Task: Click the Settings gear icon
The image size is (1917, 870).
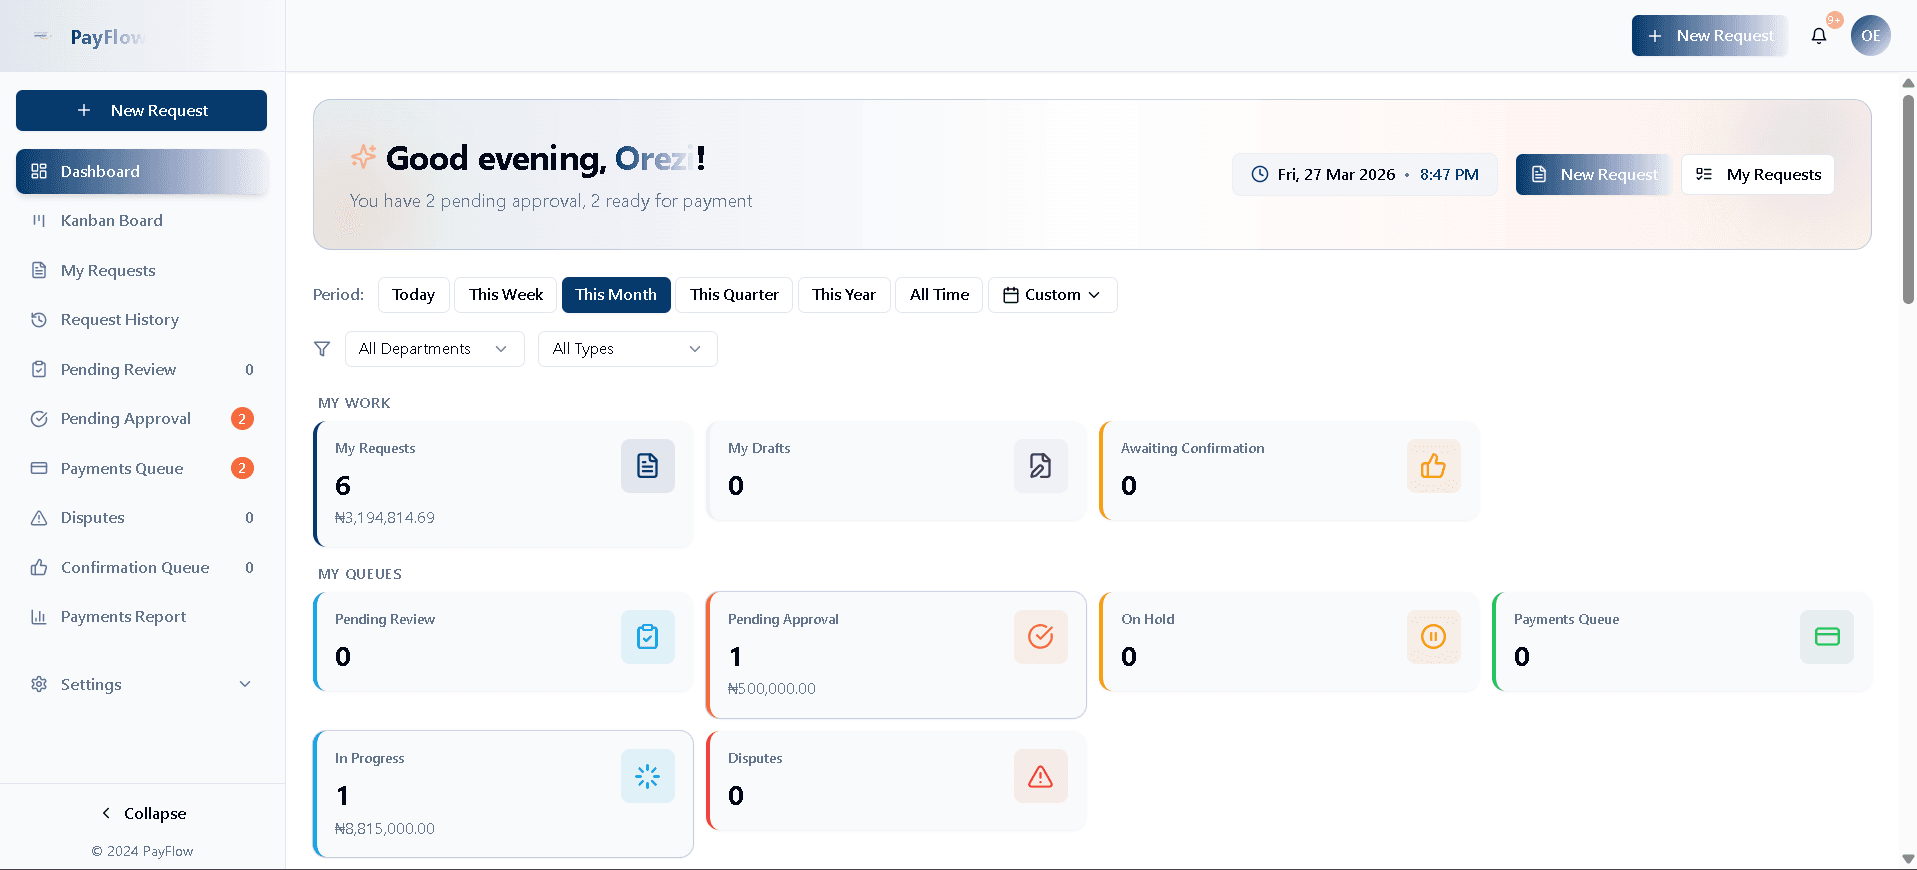Action: 39,684
